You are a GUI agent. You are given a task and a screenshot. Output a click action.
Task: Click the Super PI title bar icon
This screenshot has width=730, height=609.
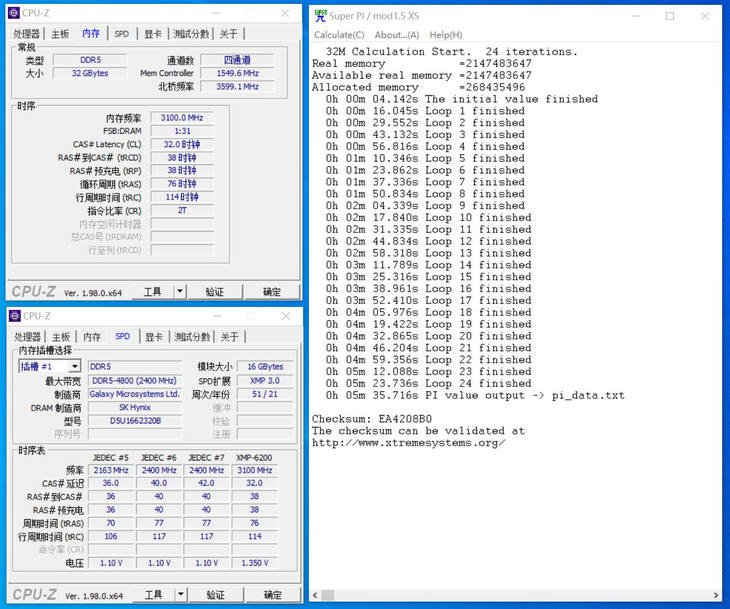[x=320, y=16]
